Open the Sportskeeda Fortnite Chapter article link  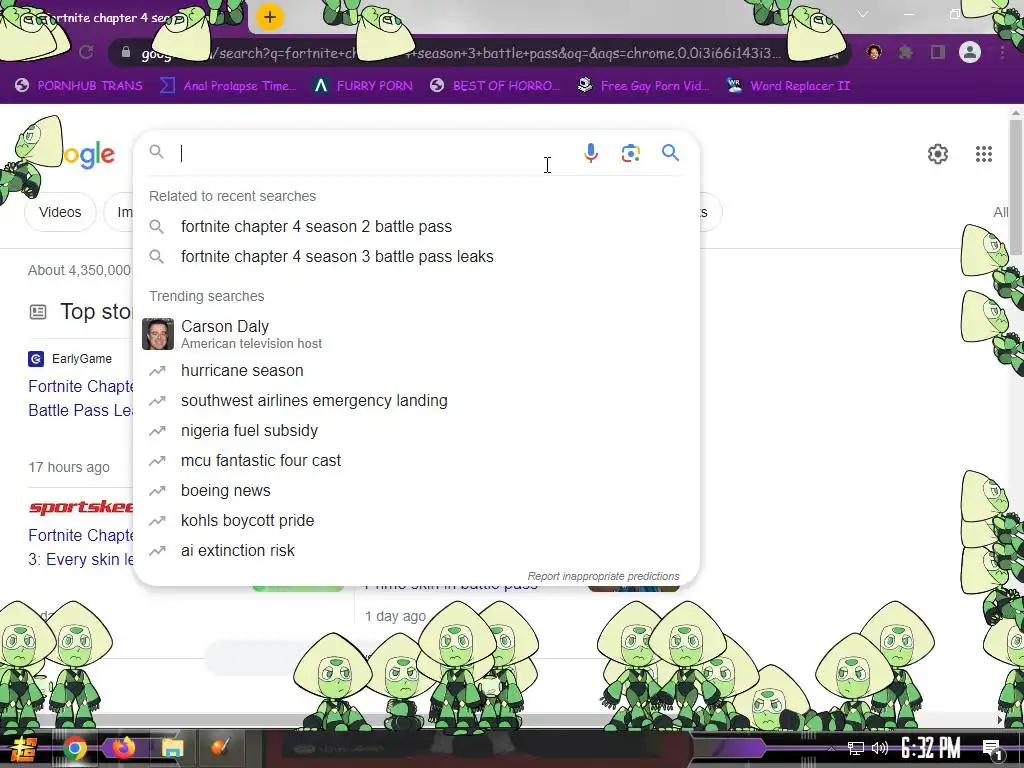click(x=80, y=547)
